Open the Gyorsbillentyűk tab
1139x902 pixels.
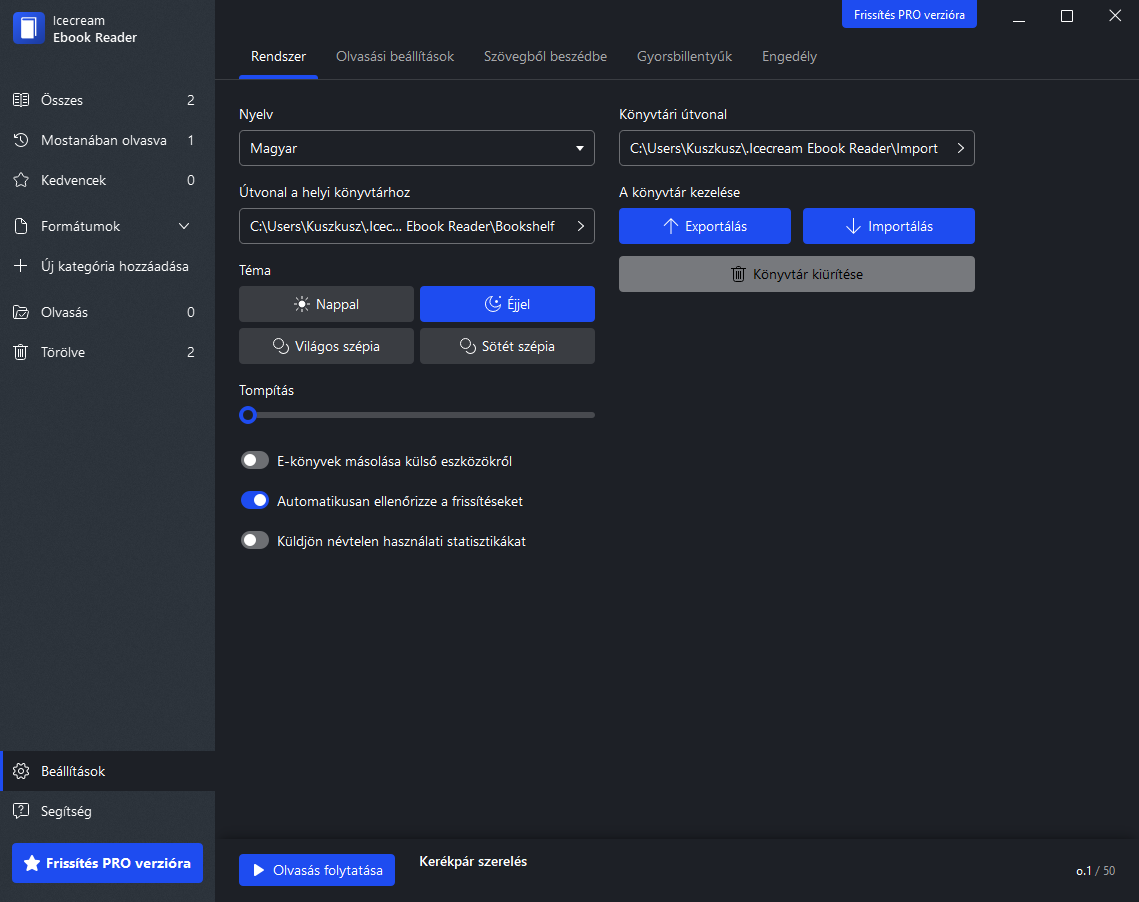pyautogui.click(x=684, y=57)
